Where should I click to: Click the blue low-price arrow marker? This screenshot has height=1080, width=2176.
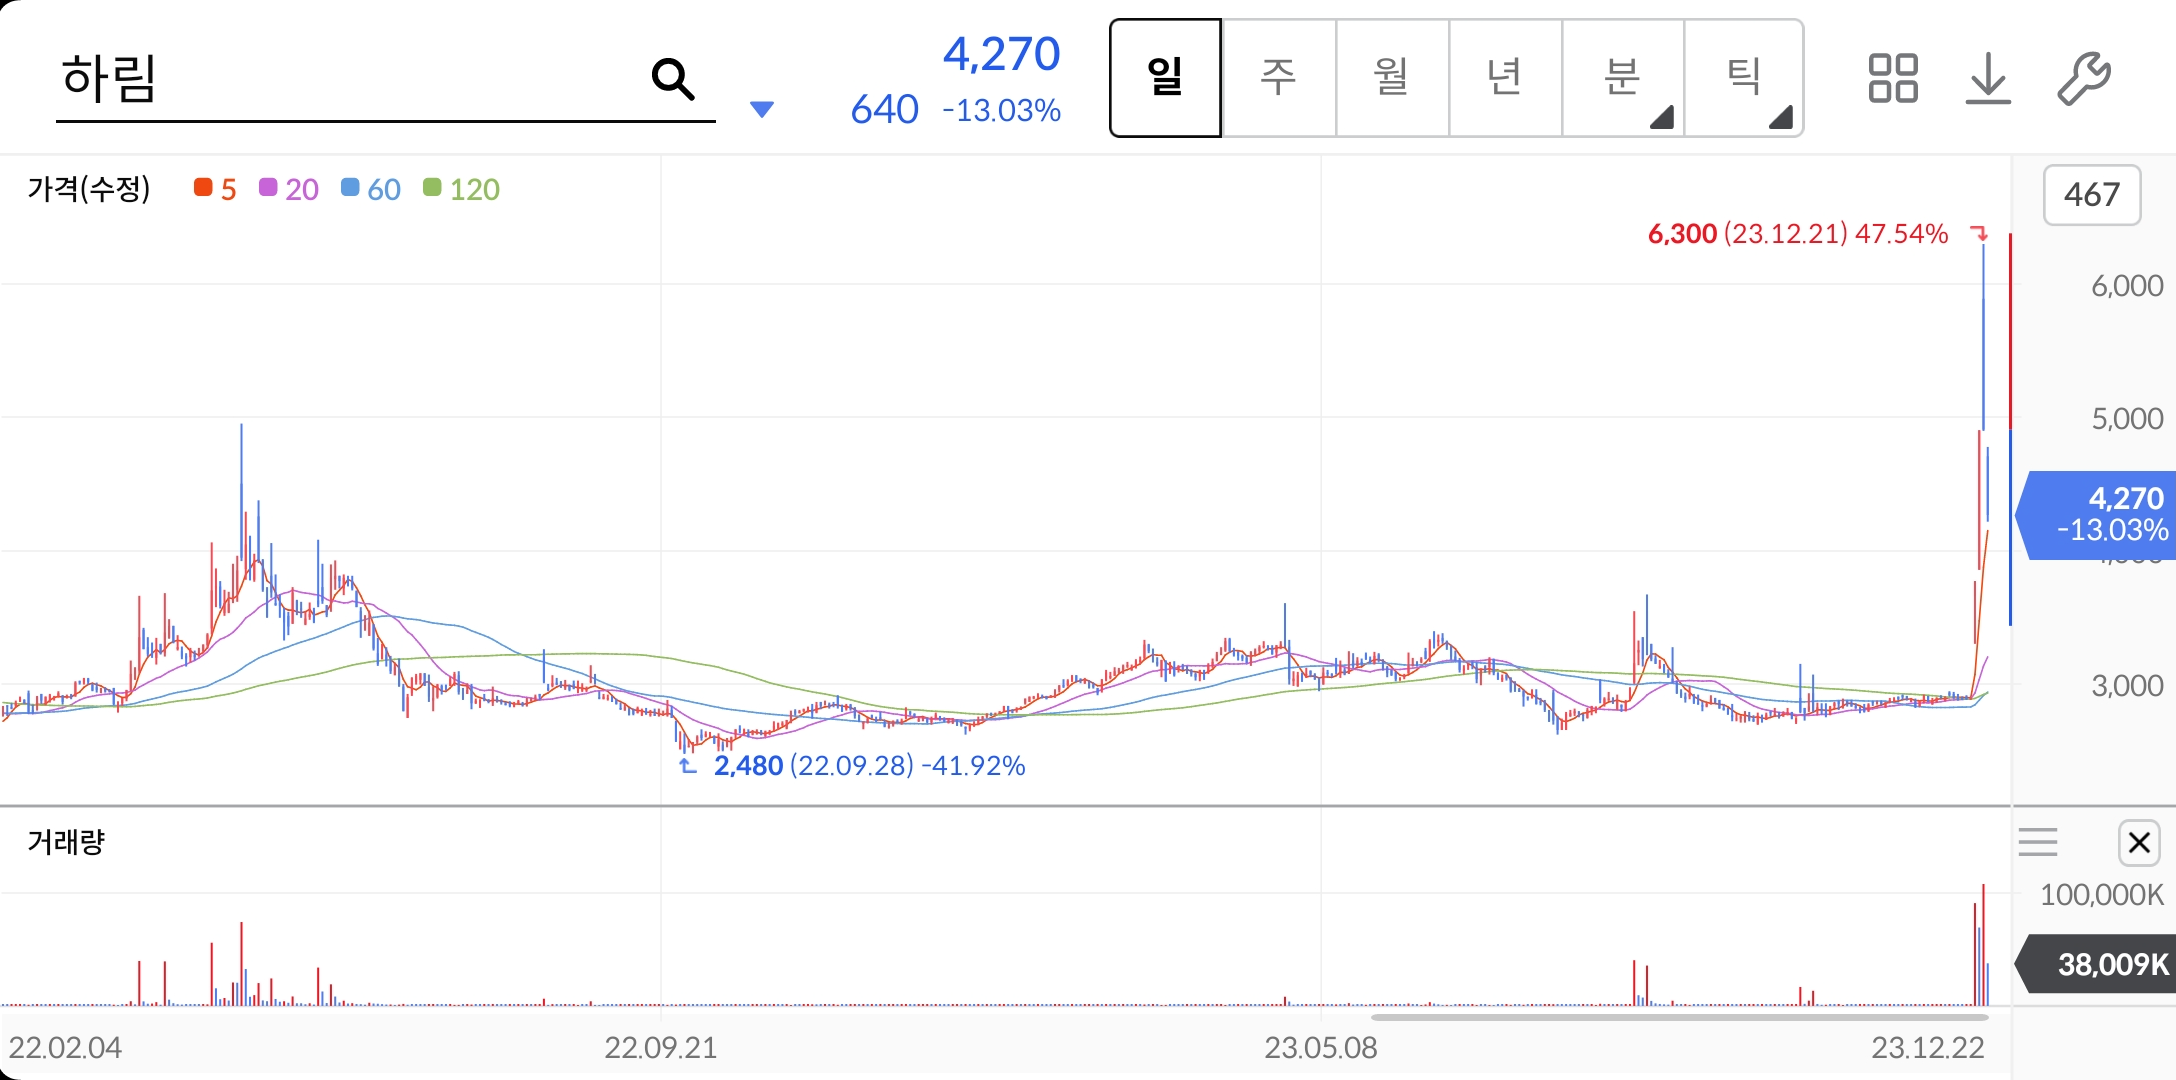pos(688,766)
